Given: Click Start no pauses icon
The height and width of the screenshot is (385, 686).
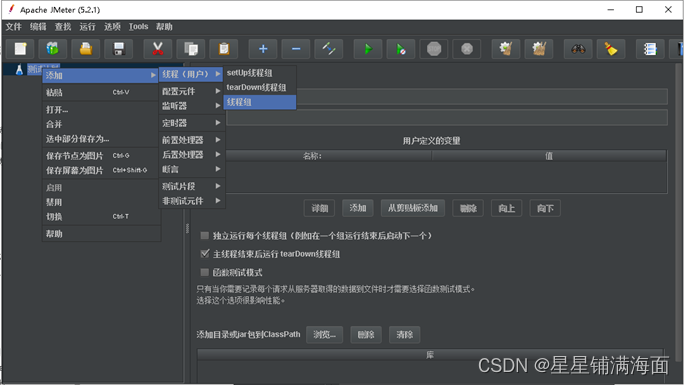Looking at the screenshot, I should coord(401,49).
